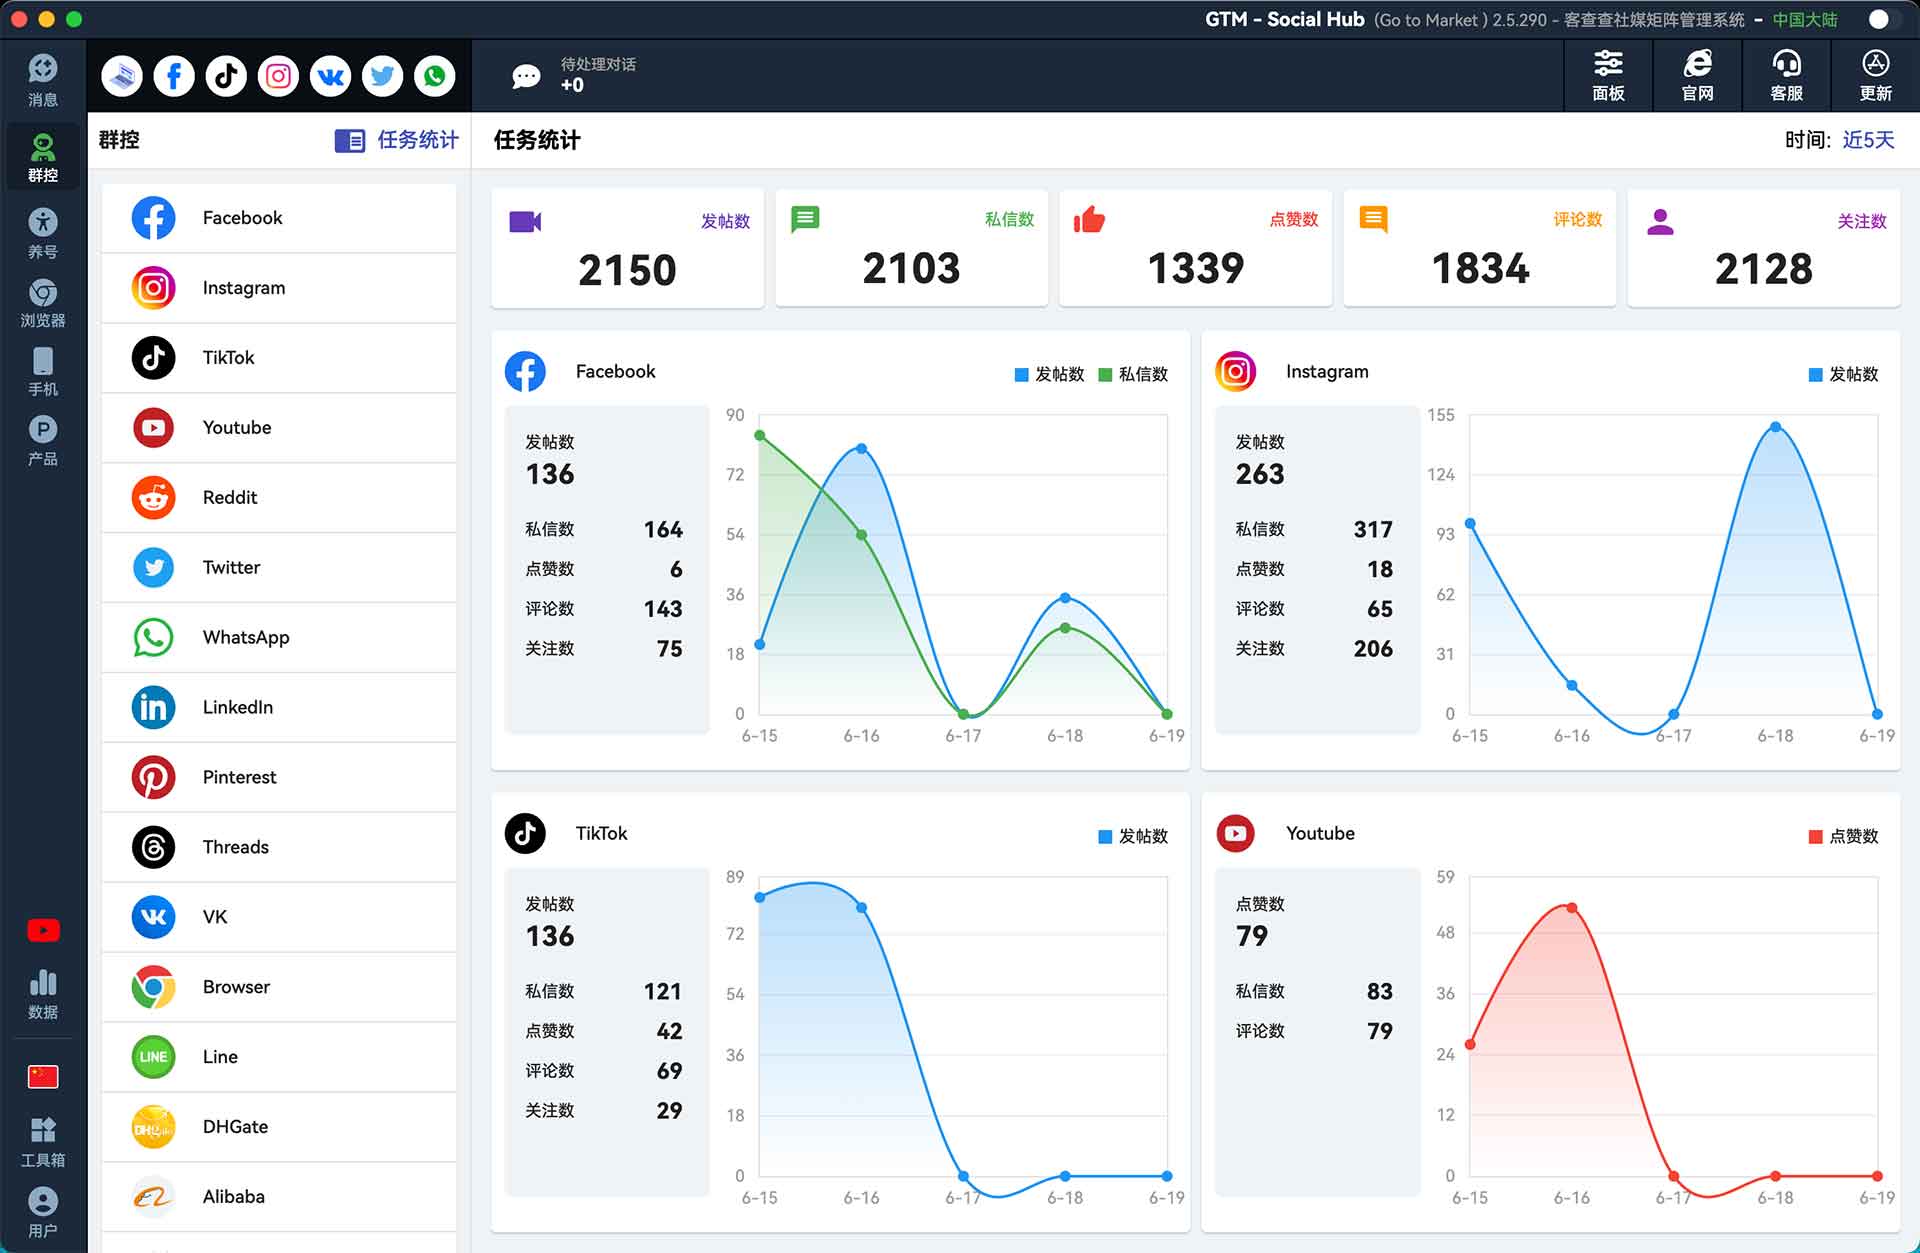Screen dimensions: 1920x1253
Task: Select TikTok in the platform list
Action: [279, 358]
